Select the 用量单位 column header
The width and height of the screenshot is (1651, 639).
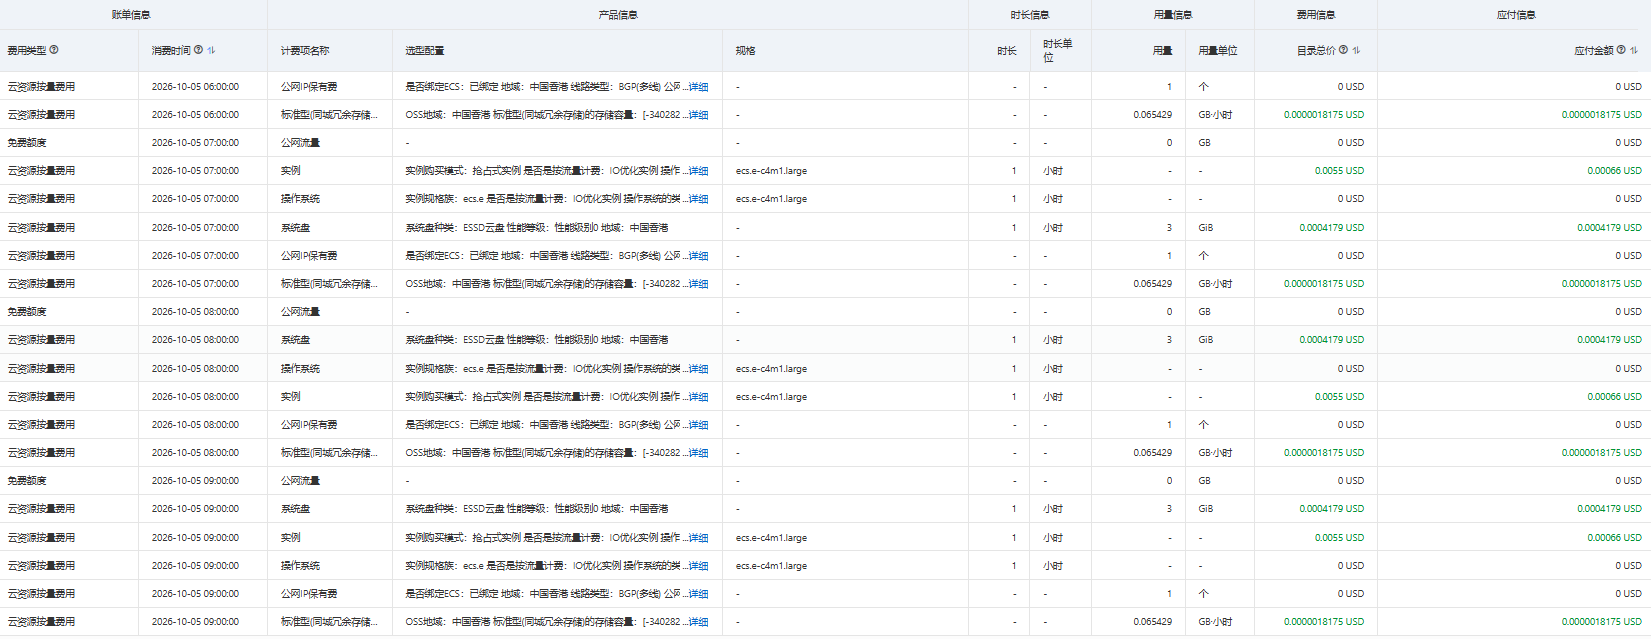tap(1218, 50)
